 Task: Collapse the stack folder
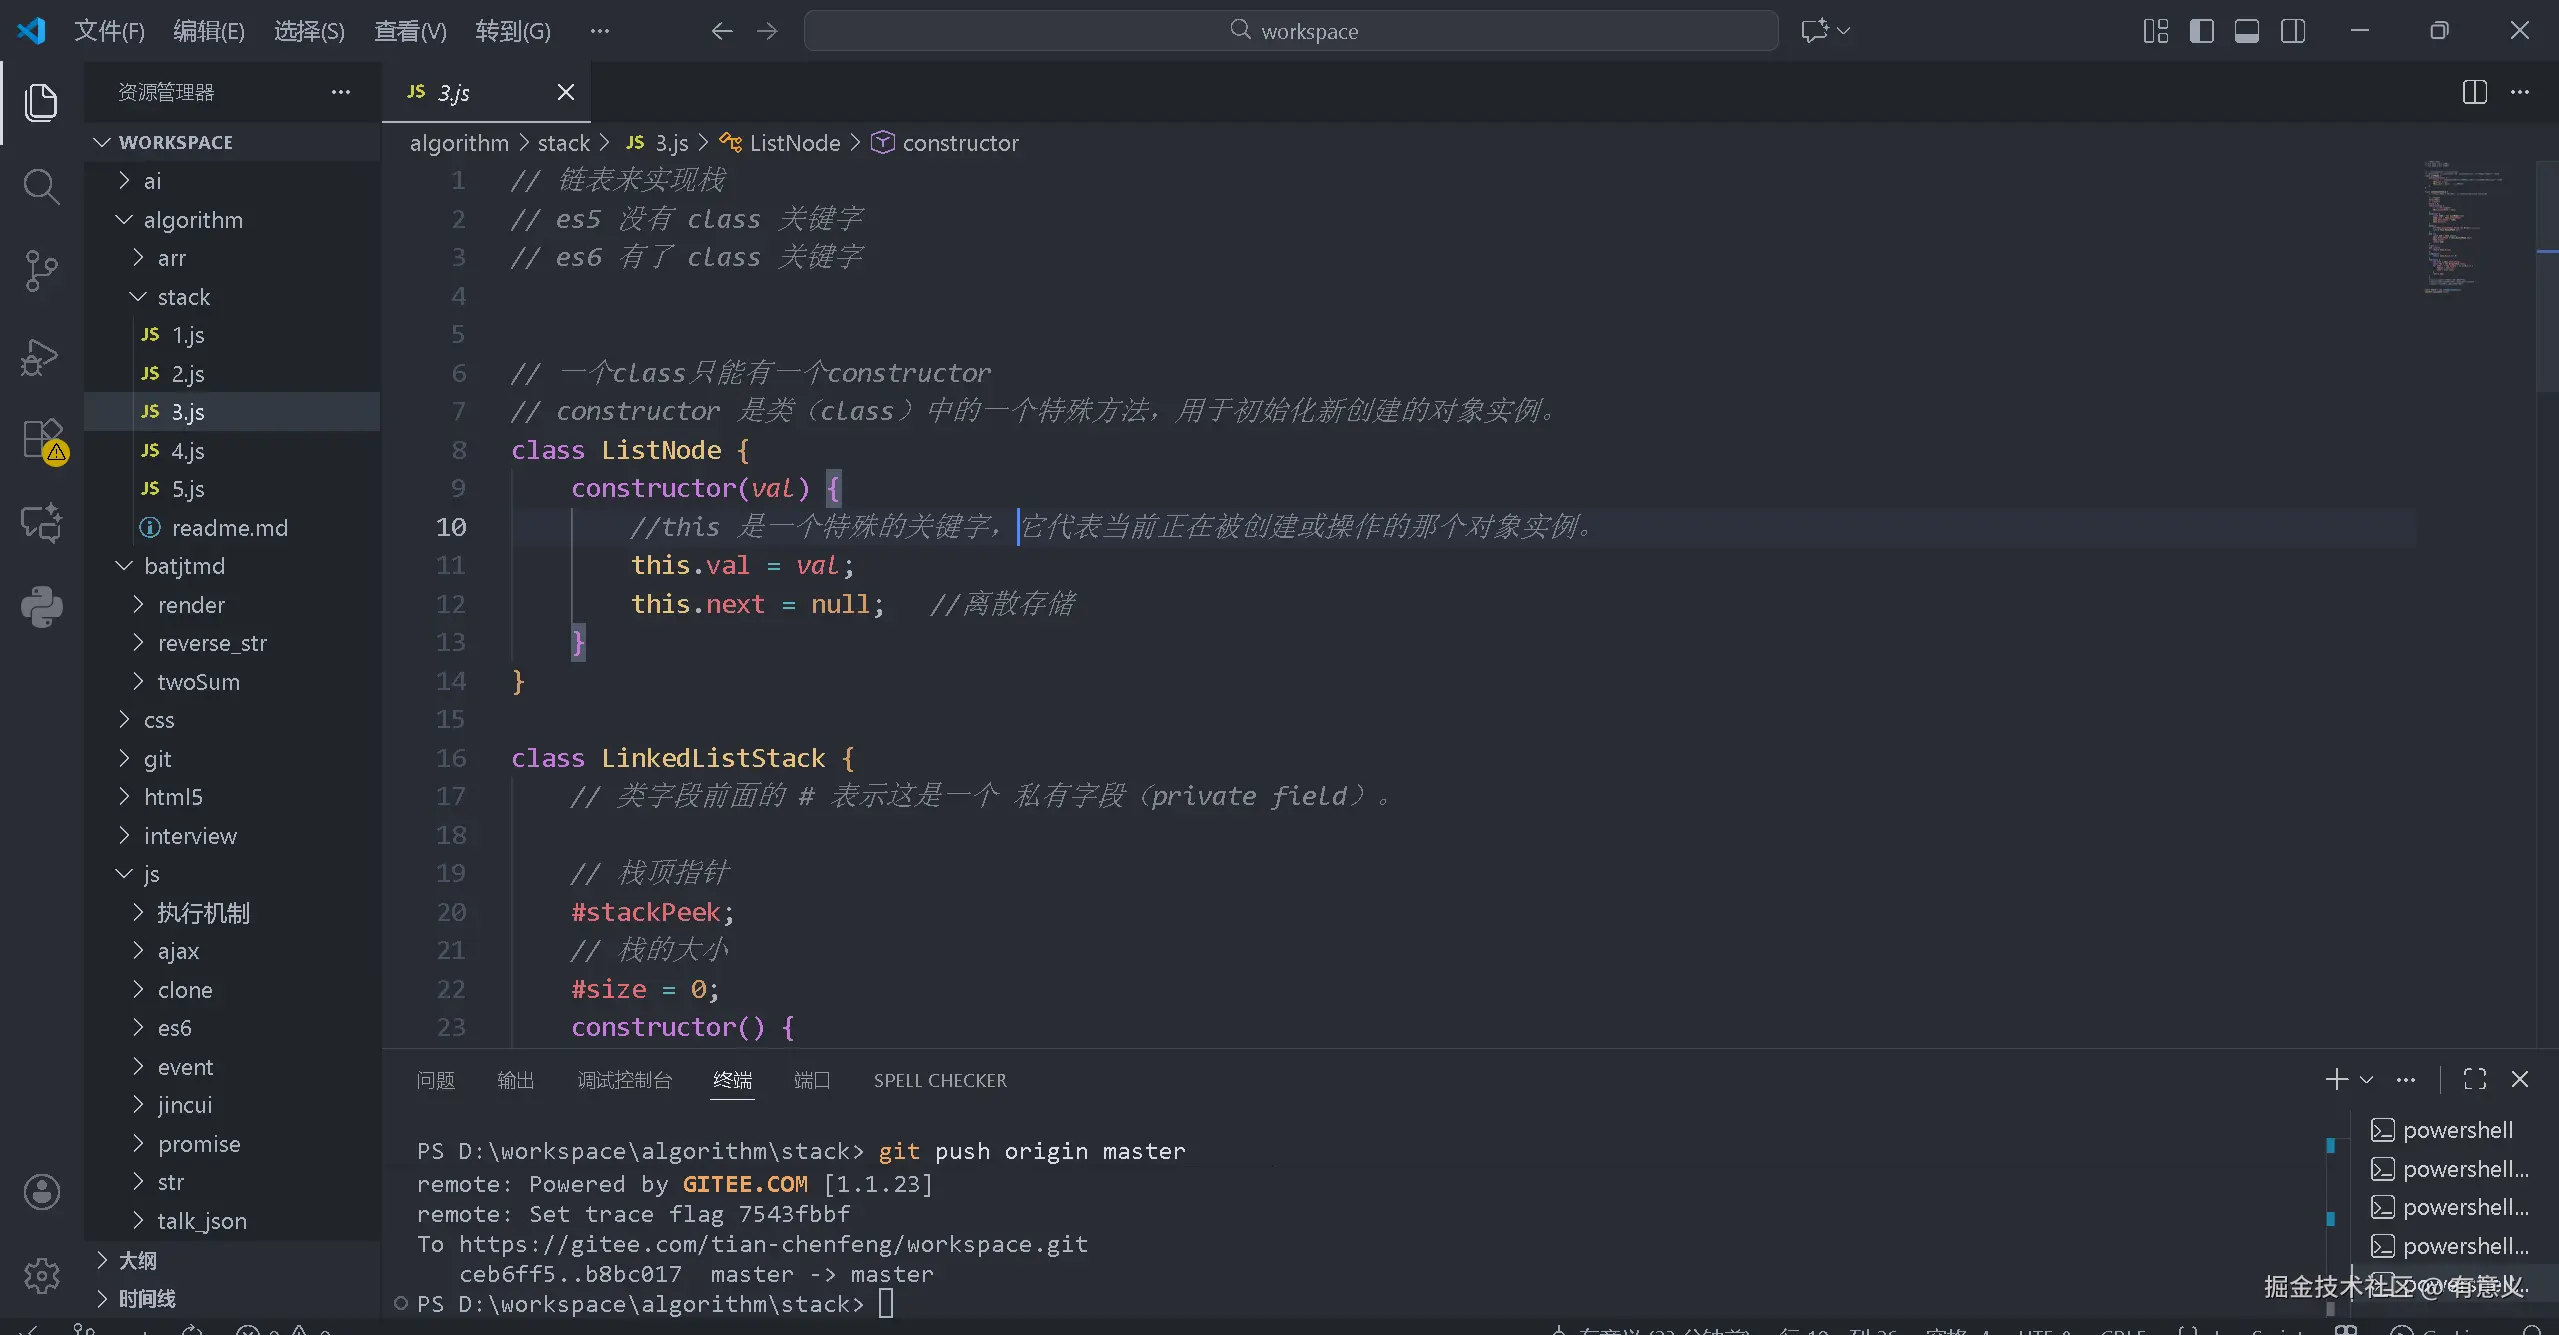[183, 297]
